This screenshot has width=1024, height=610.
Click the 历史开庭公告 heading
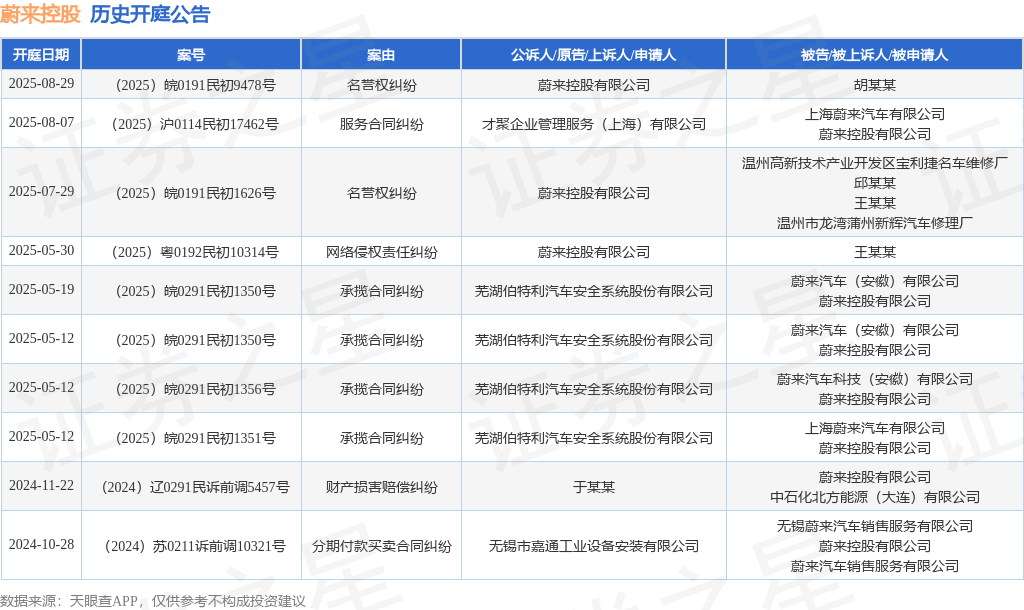coord(150,14)
